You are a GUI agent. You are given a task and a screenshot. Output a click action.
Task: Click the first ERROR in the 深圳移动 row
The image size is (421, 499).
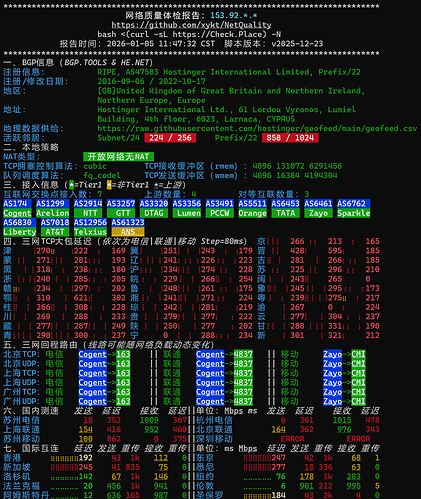tap(292, 439)
